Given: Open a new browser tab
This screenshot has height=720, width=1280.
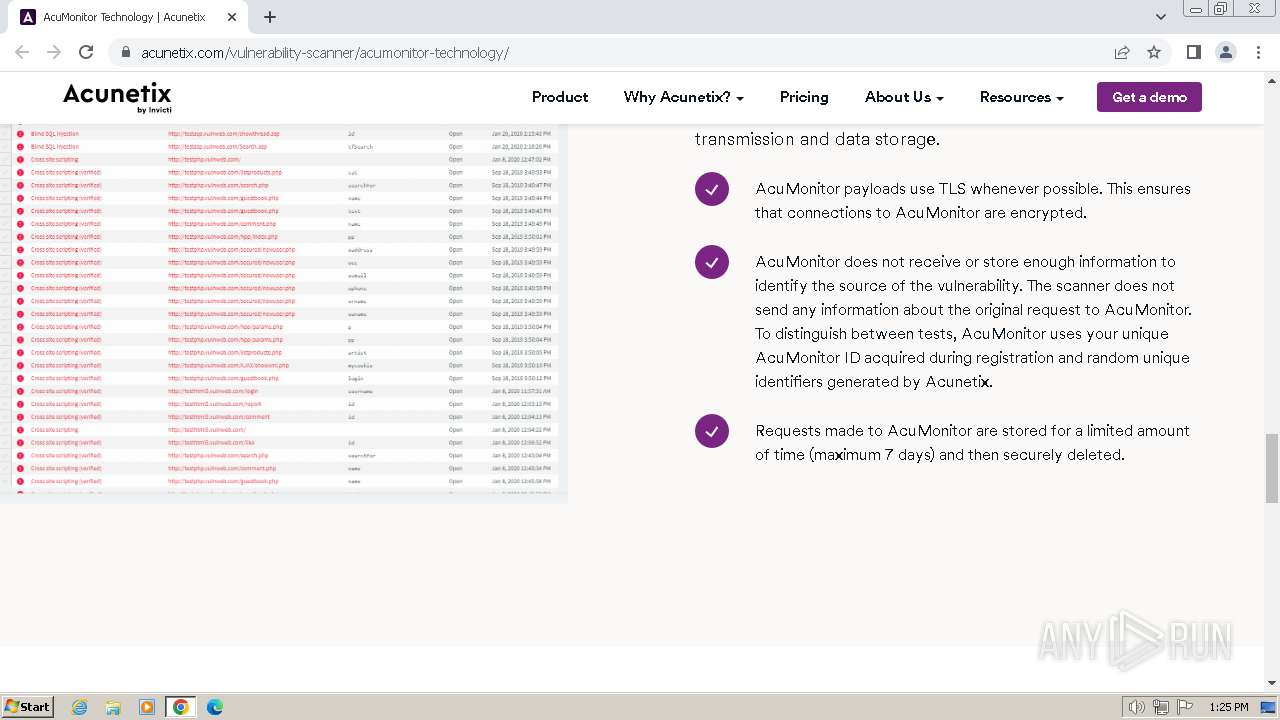Looking at the screenshot, I should pos(270,17).
